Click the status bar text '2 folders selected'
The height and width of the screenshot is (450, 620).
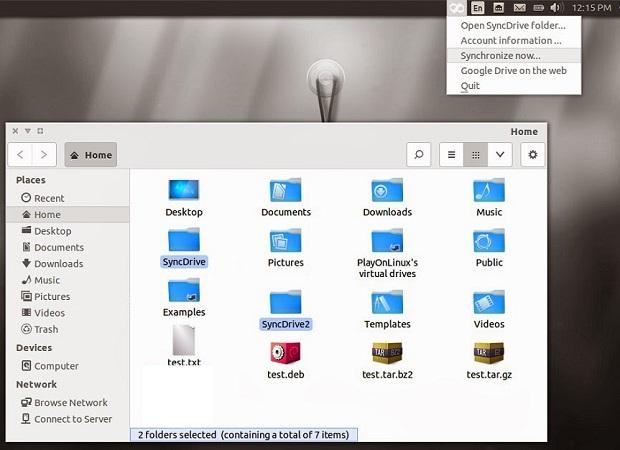coord(178,435)
